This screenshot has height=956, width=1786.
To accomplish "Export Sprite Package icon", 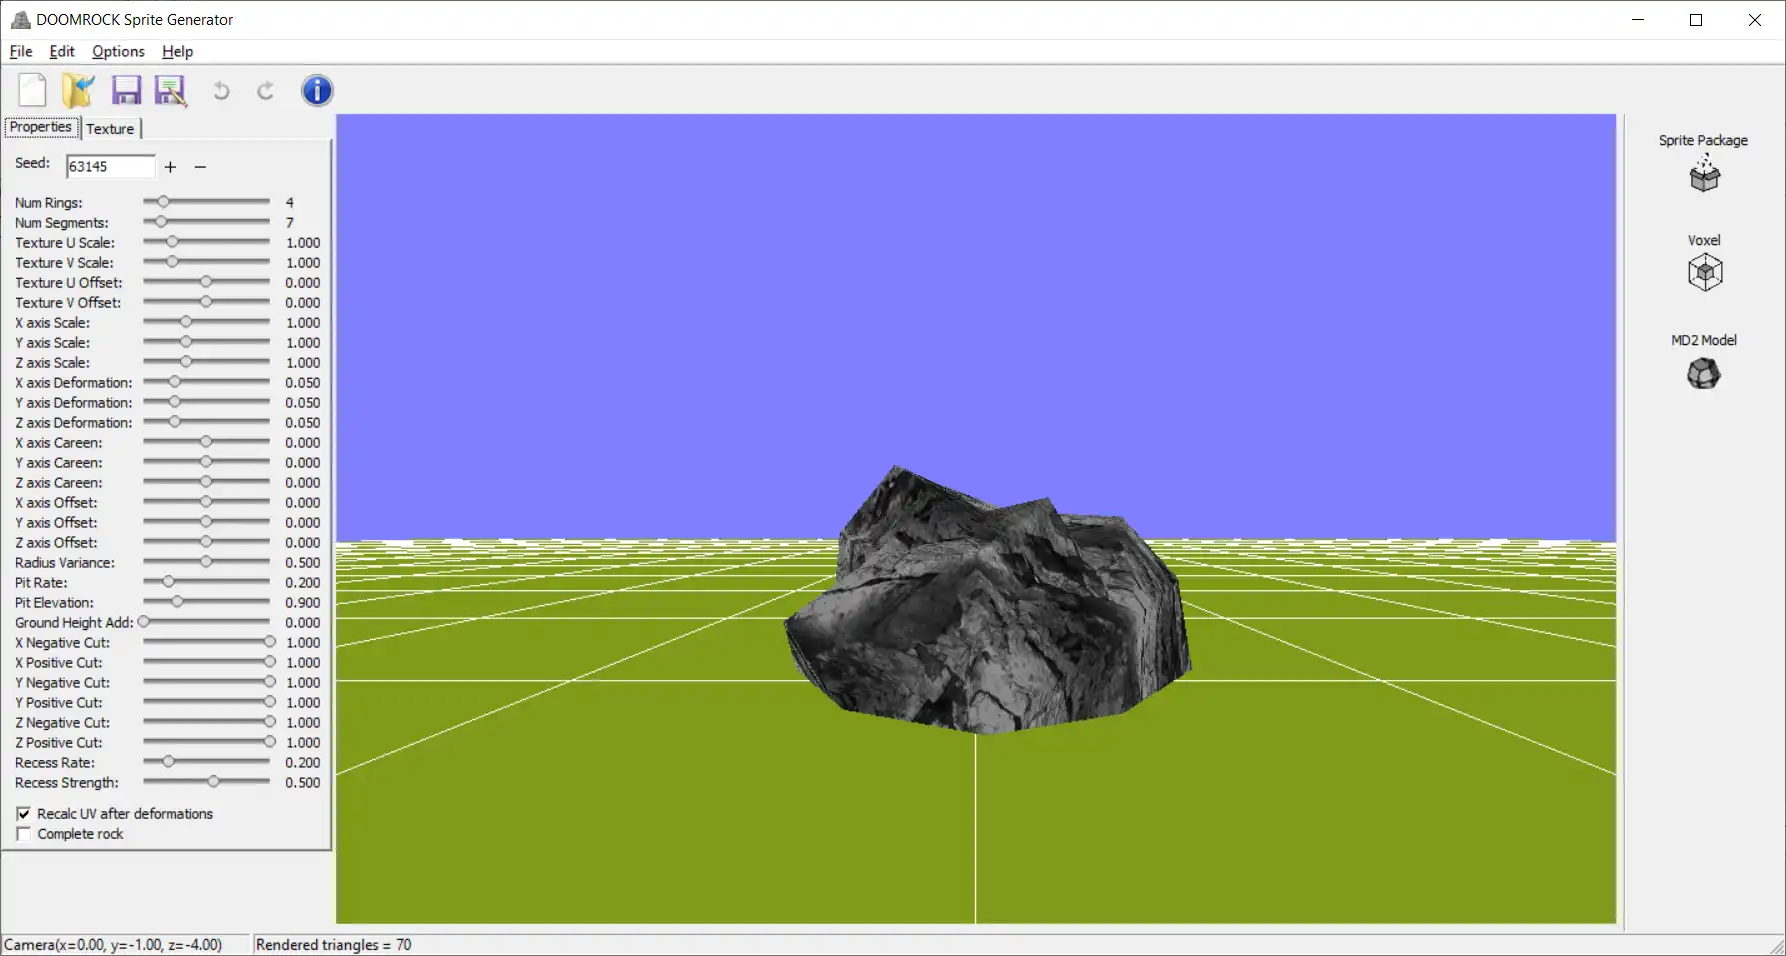I will coord(1704,174).
